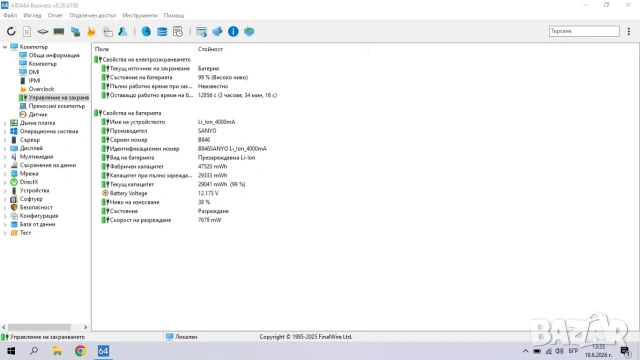Expand the Дисплей node arrow
The image size is (640, 360).
[x=5, y=148]
